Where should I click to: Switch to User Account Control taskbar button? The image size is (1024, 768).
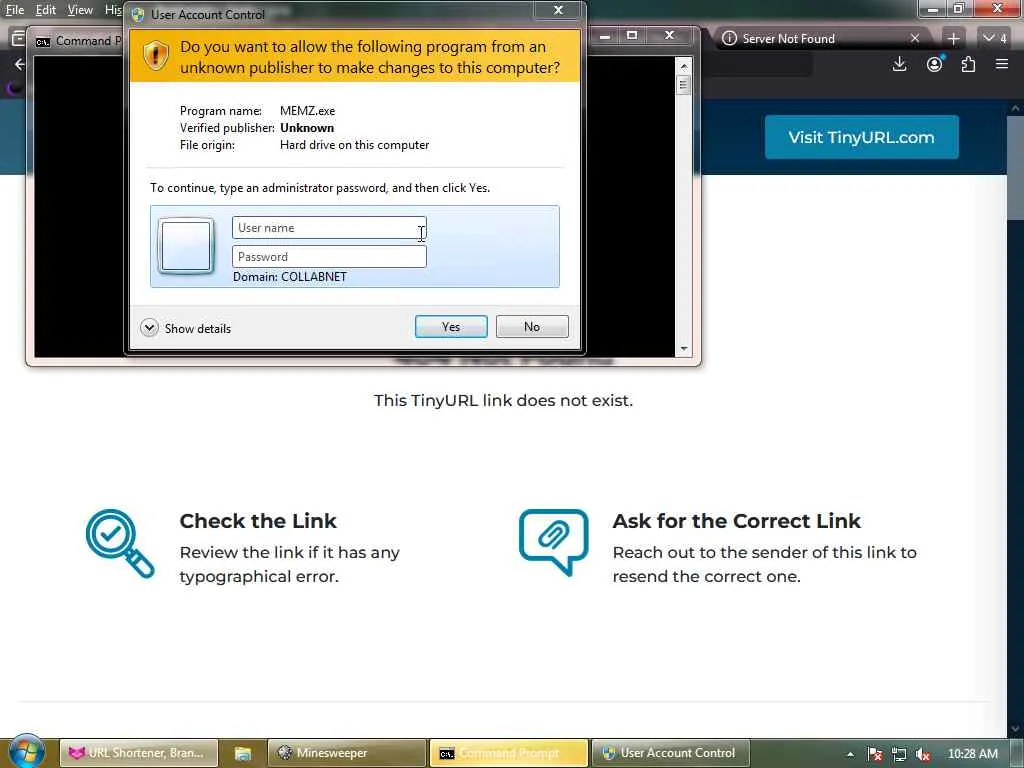coord(670,753)
